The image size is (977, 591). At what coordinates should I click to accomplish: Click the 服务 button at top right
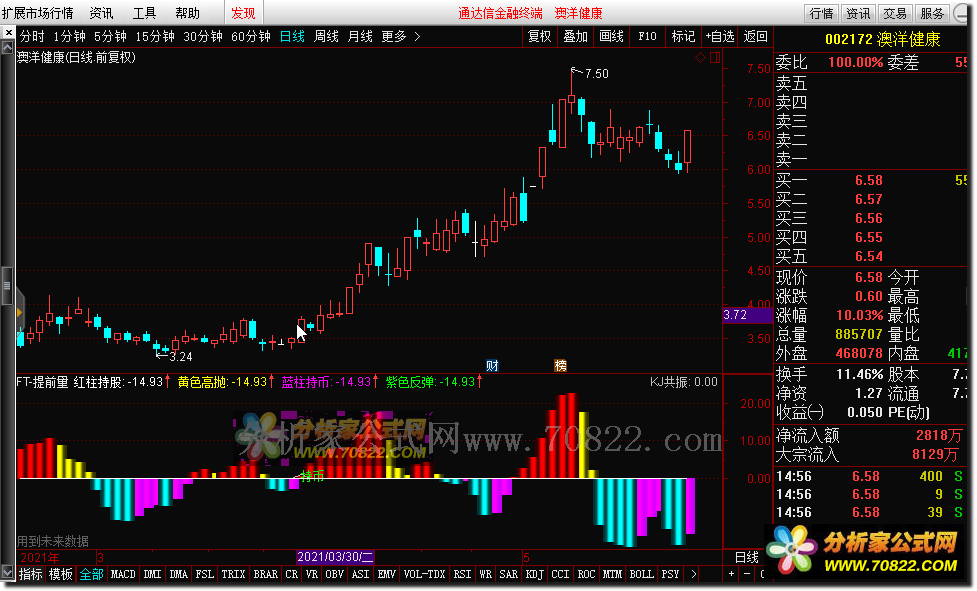pos(932,13)
